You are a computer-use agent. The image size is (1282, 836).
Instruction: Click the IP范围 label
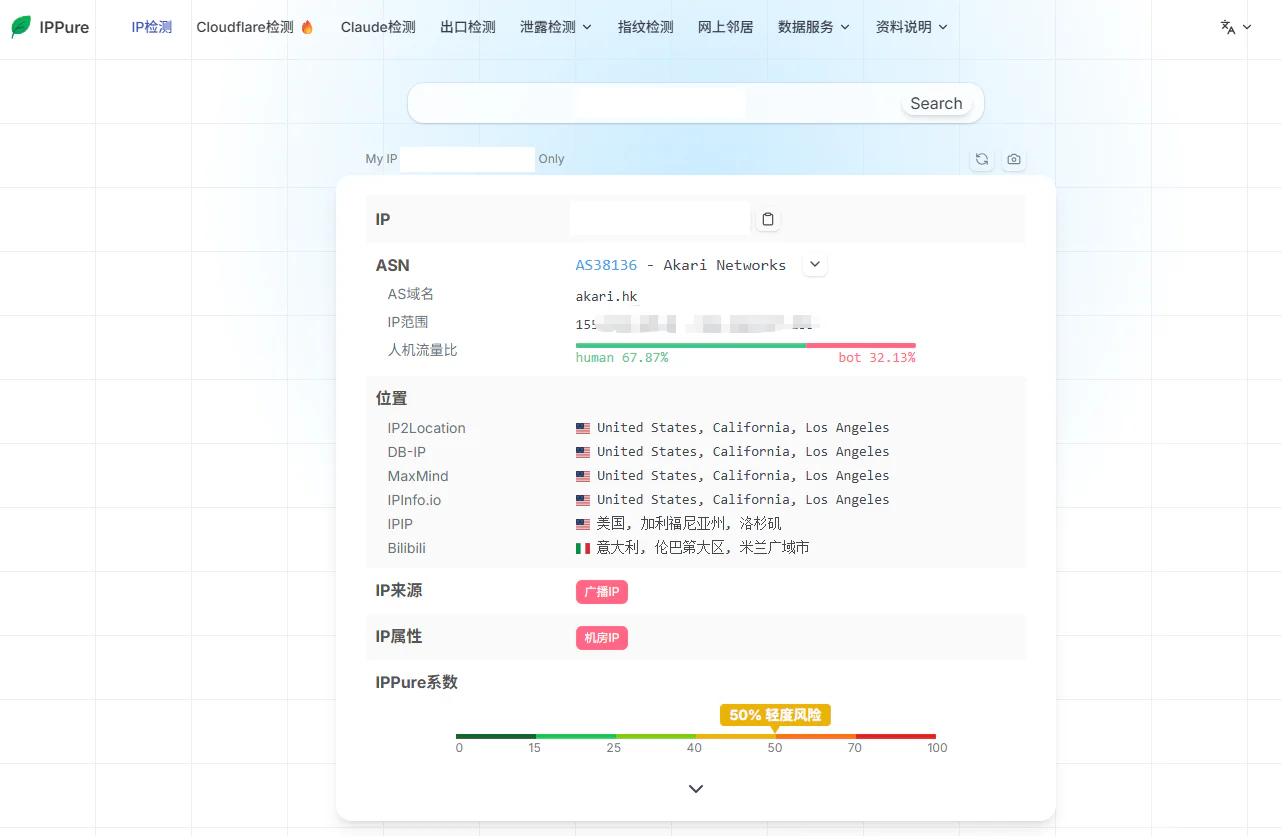(408, 322)
